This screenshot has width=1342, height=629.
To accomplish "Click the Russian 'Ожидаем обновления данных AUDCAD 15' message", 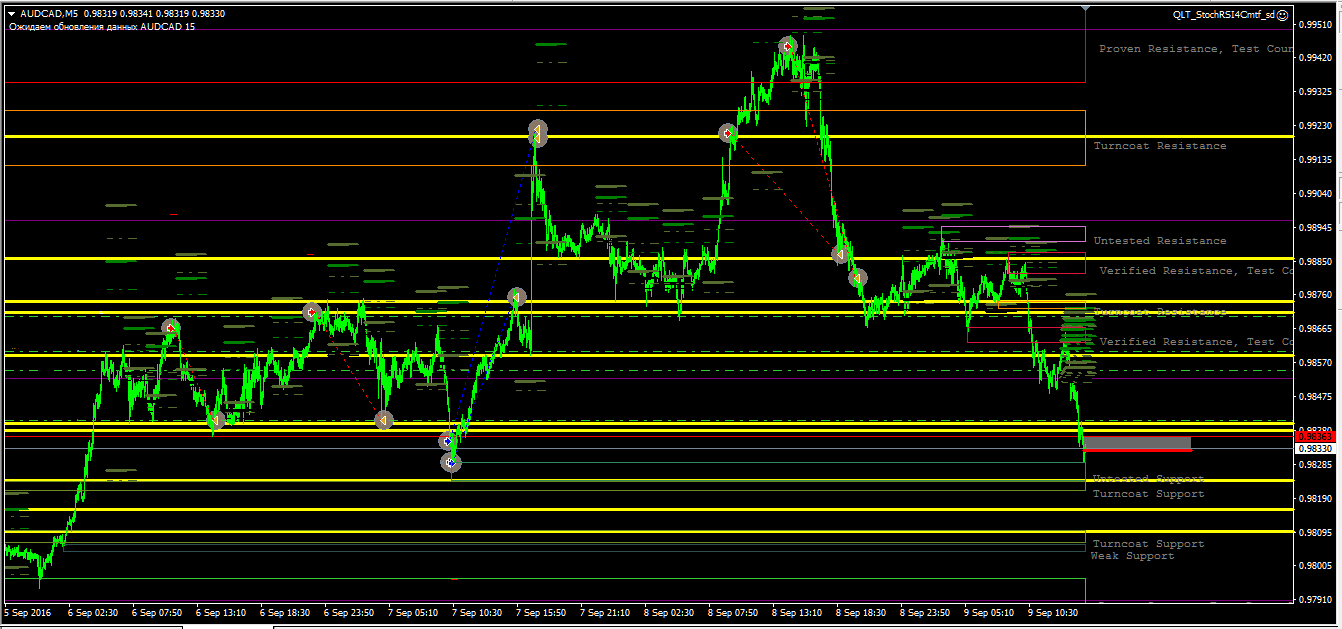I will 102,26.
